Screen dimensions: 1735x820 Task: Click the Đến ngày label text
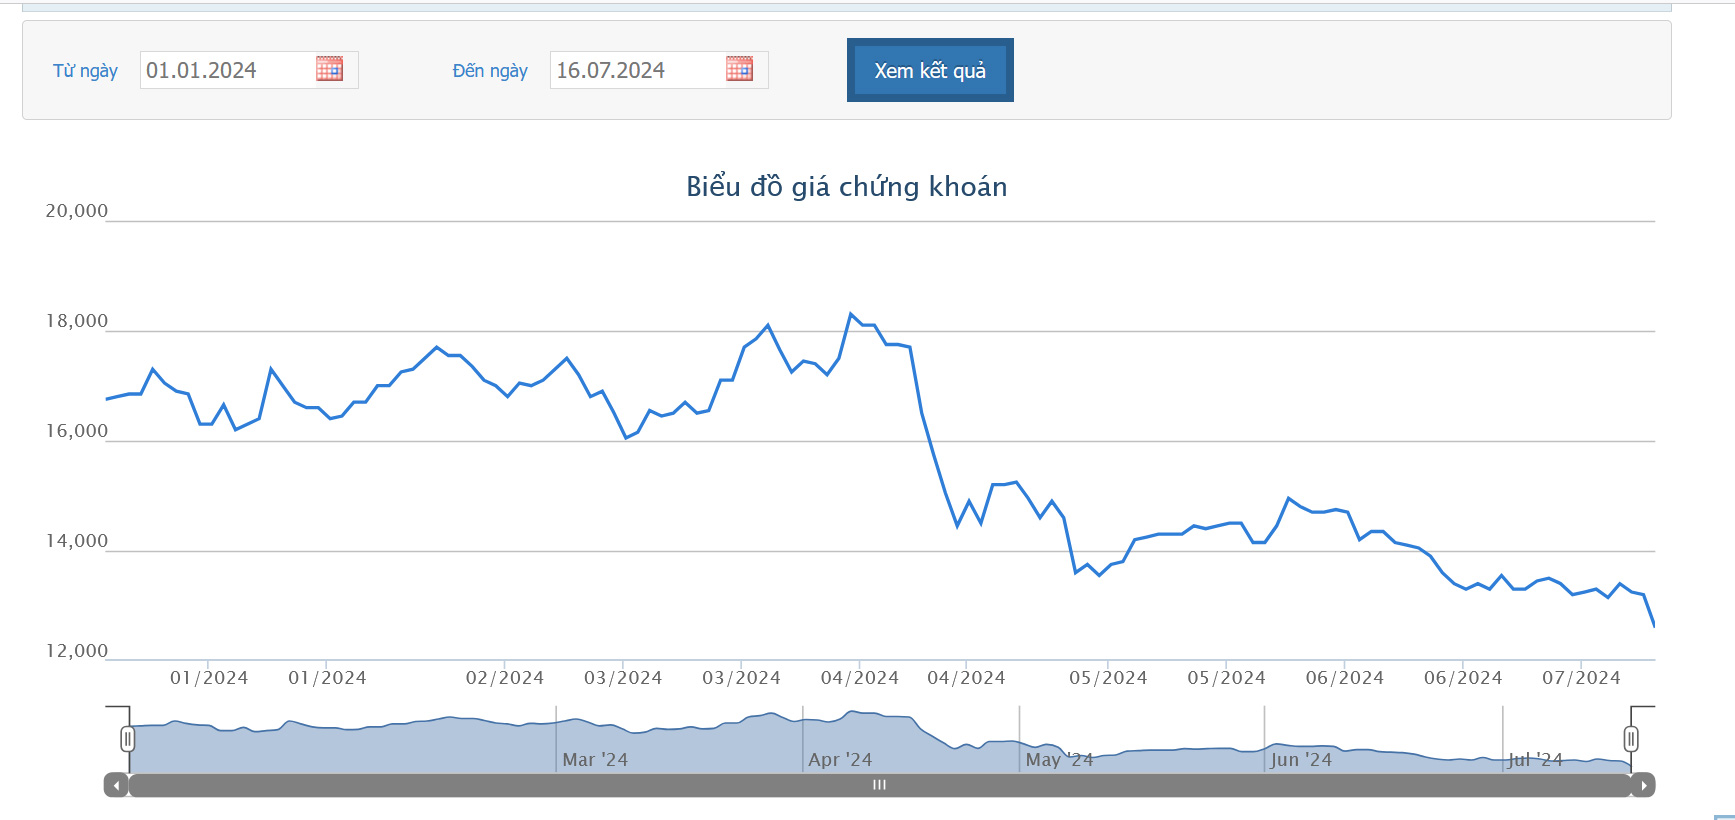490,71
